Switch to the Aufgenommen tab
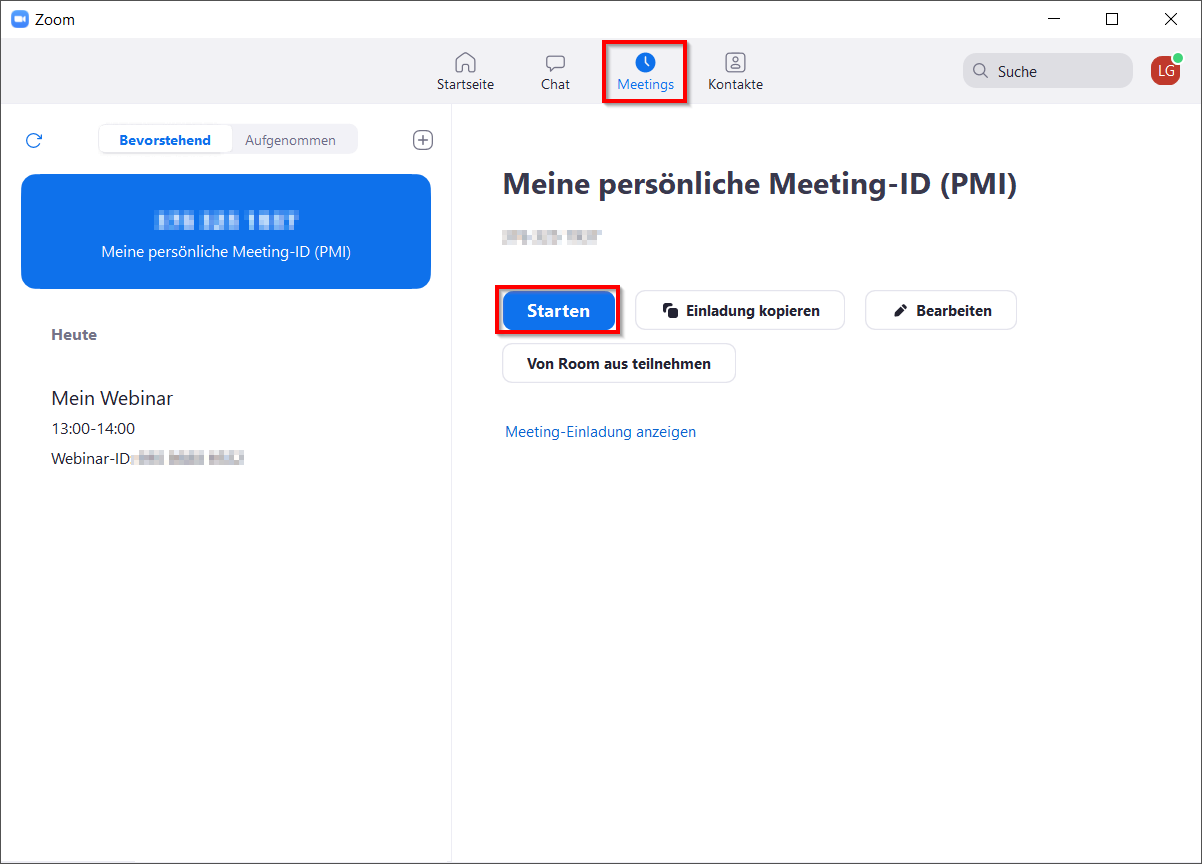Image resolution: width=1202 pixels, height=864 pixels. 290,140
